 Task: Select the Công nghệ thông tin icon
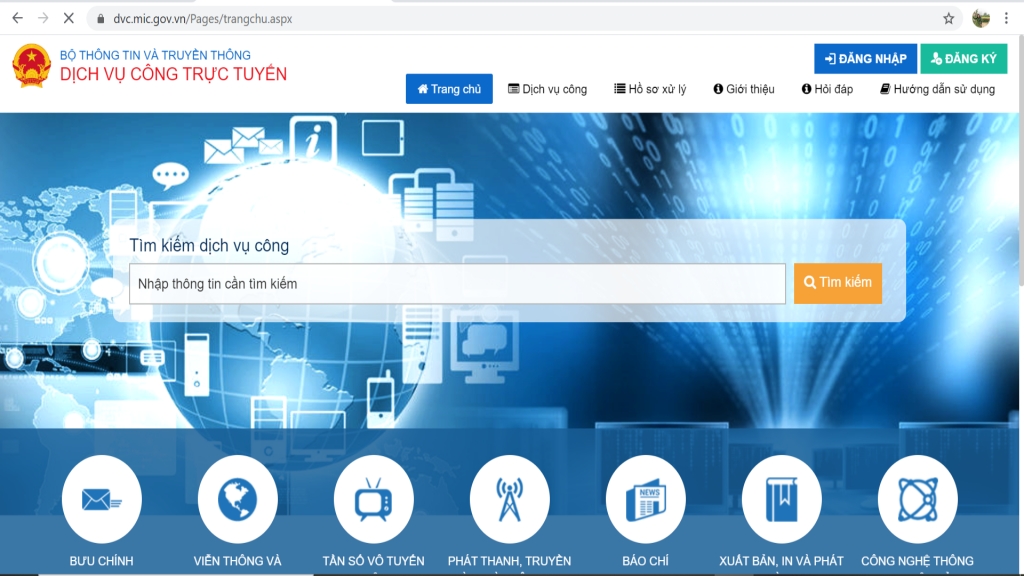(x=917, y=498)
